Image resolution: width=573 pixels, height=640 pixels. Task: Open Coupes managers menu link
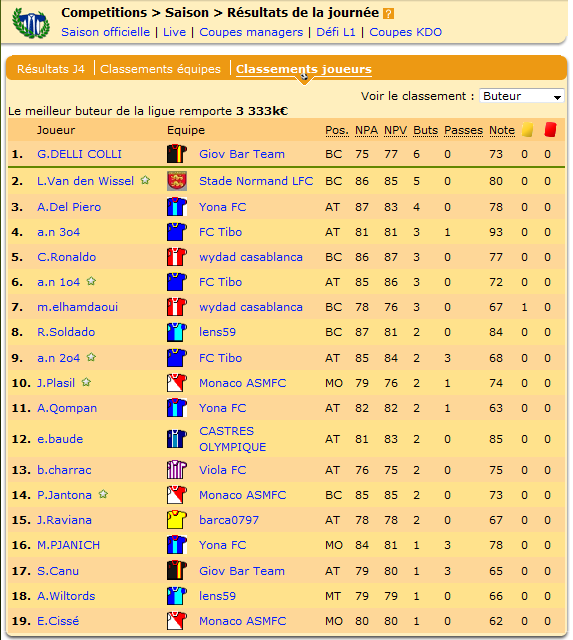click(251, 32)
